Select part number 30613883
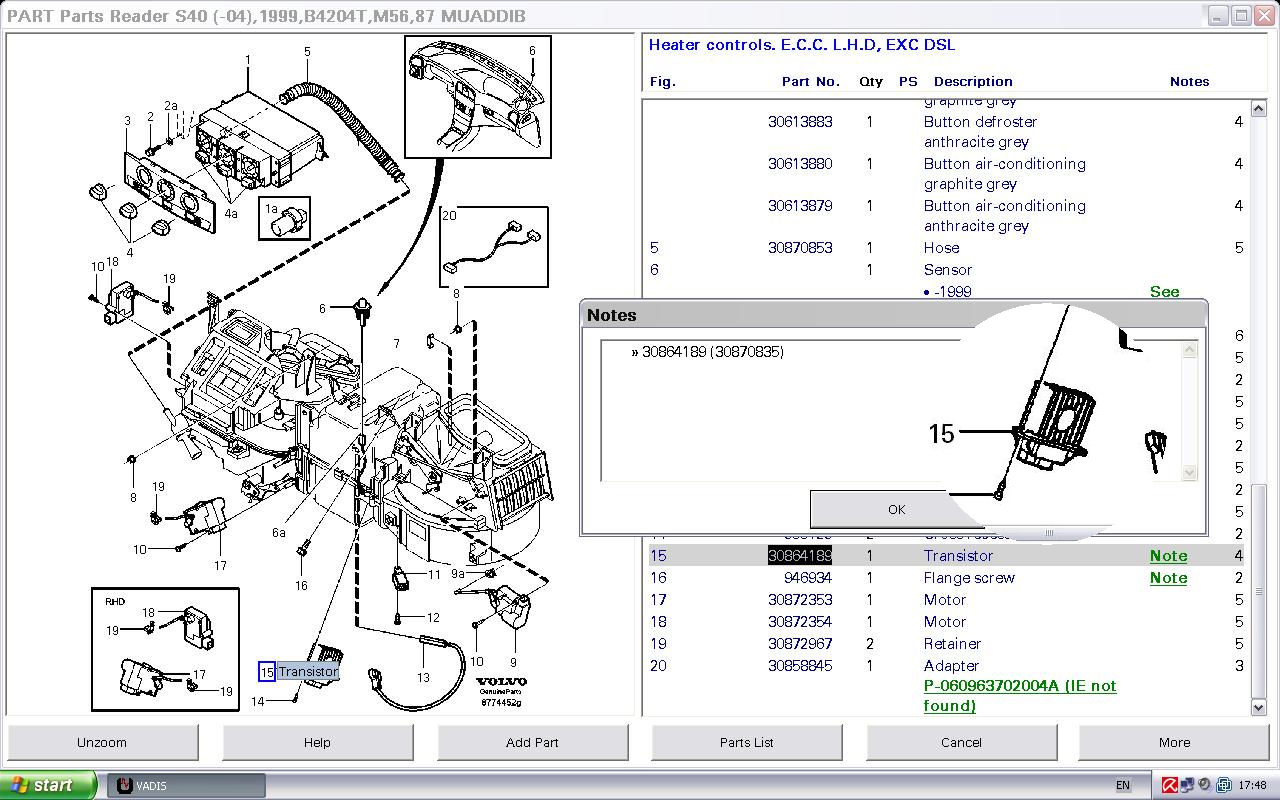 800,122
